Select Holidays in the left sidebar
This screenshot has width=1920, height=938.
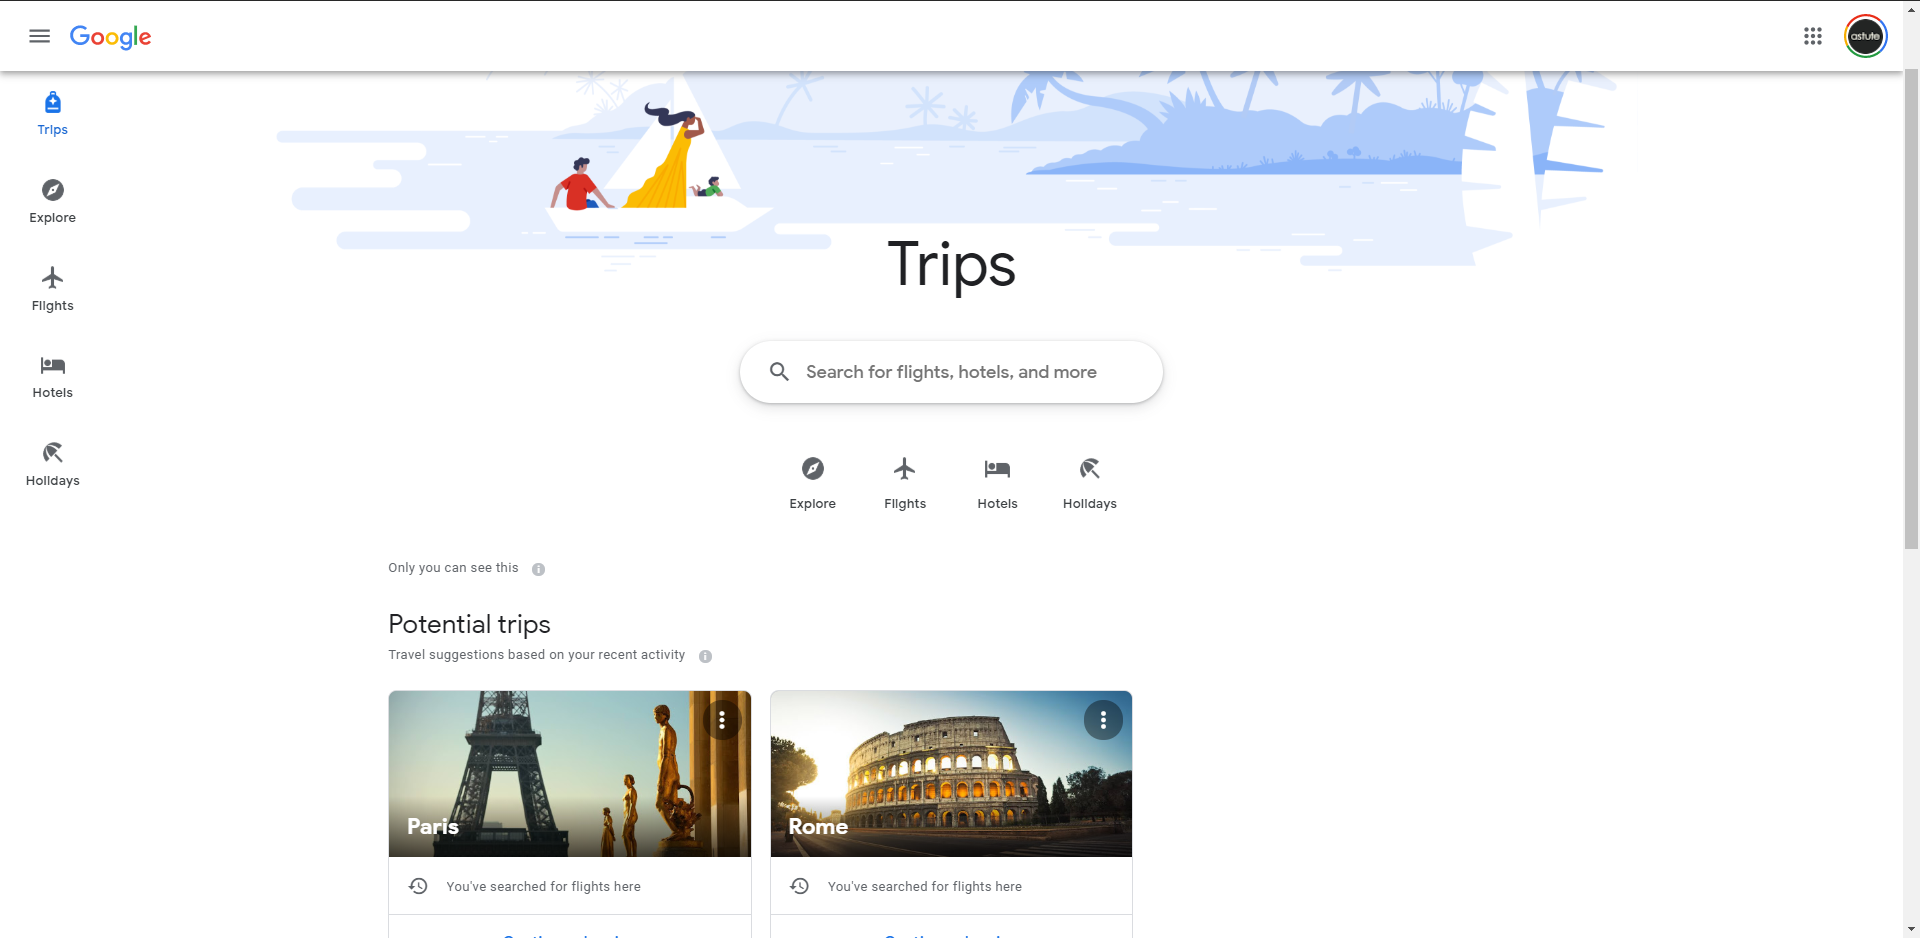(x=52, y=464)
